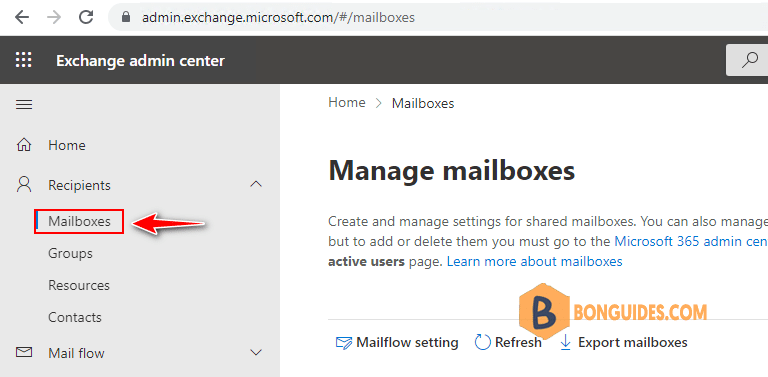Open the app launcher waffle icon
This screenshot has width=768, height=377.
coord(24,60)
